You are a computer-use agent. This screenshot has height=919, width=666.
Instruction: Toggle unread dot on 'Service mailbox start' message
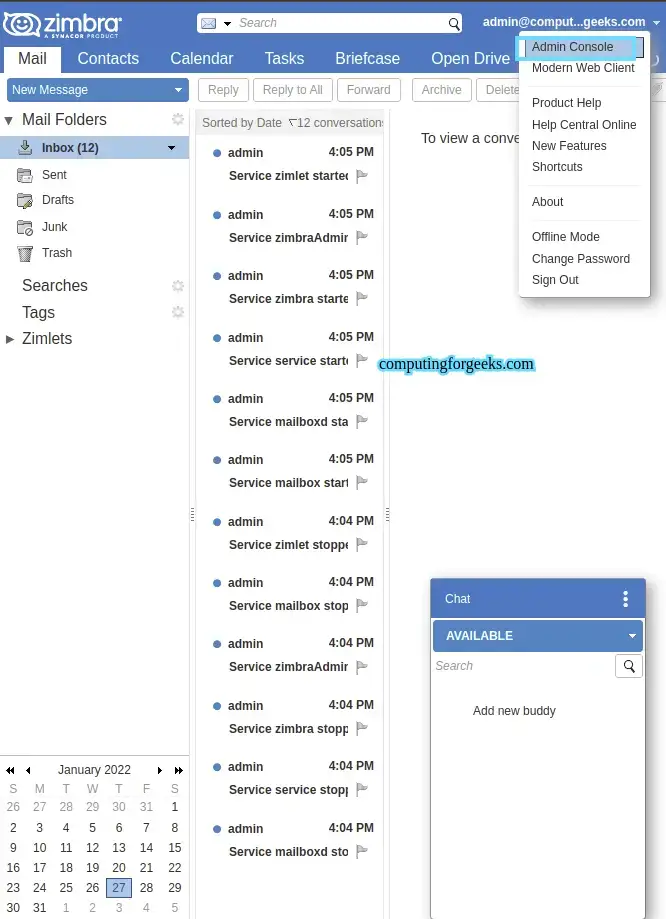click(217, 460)
